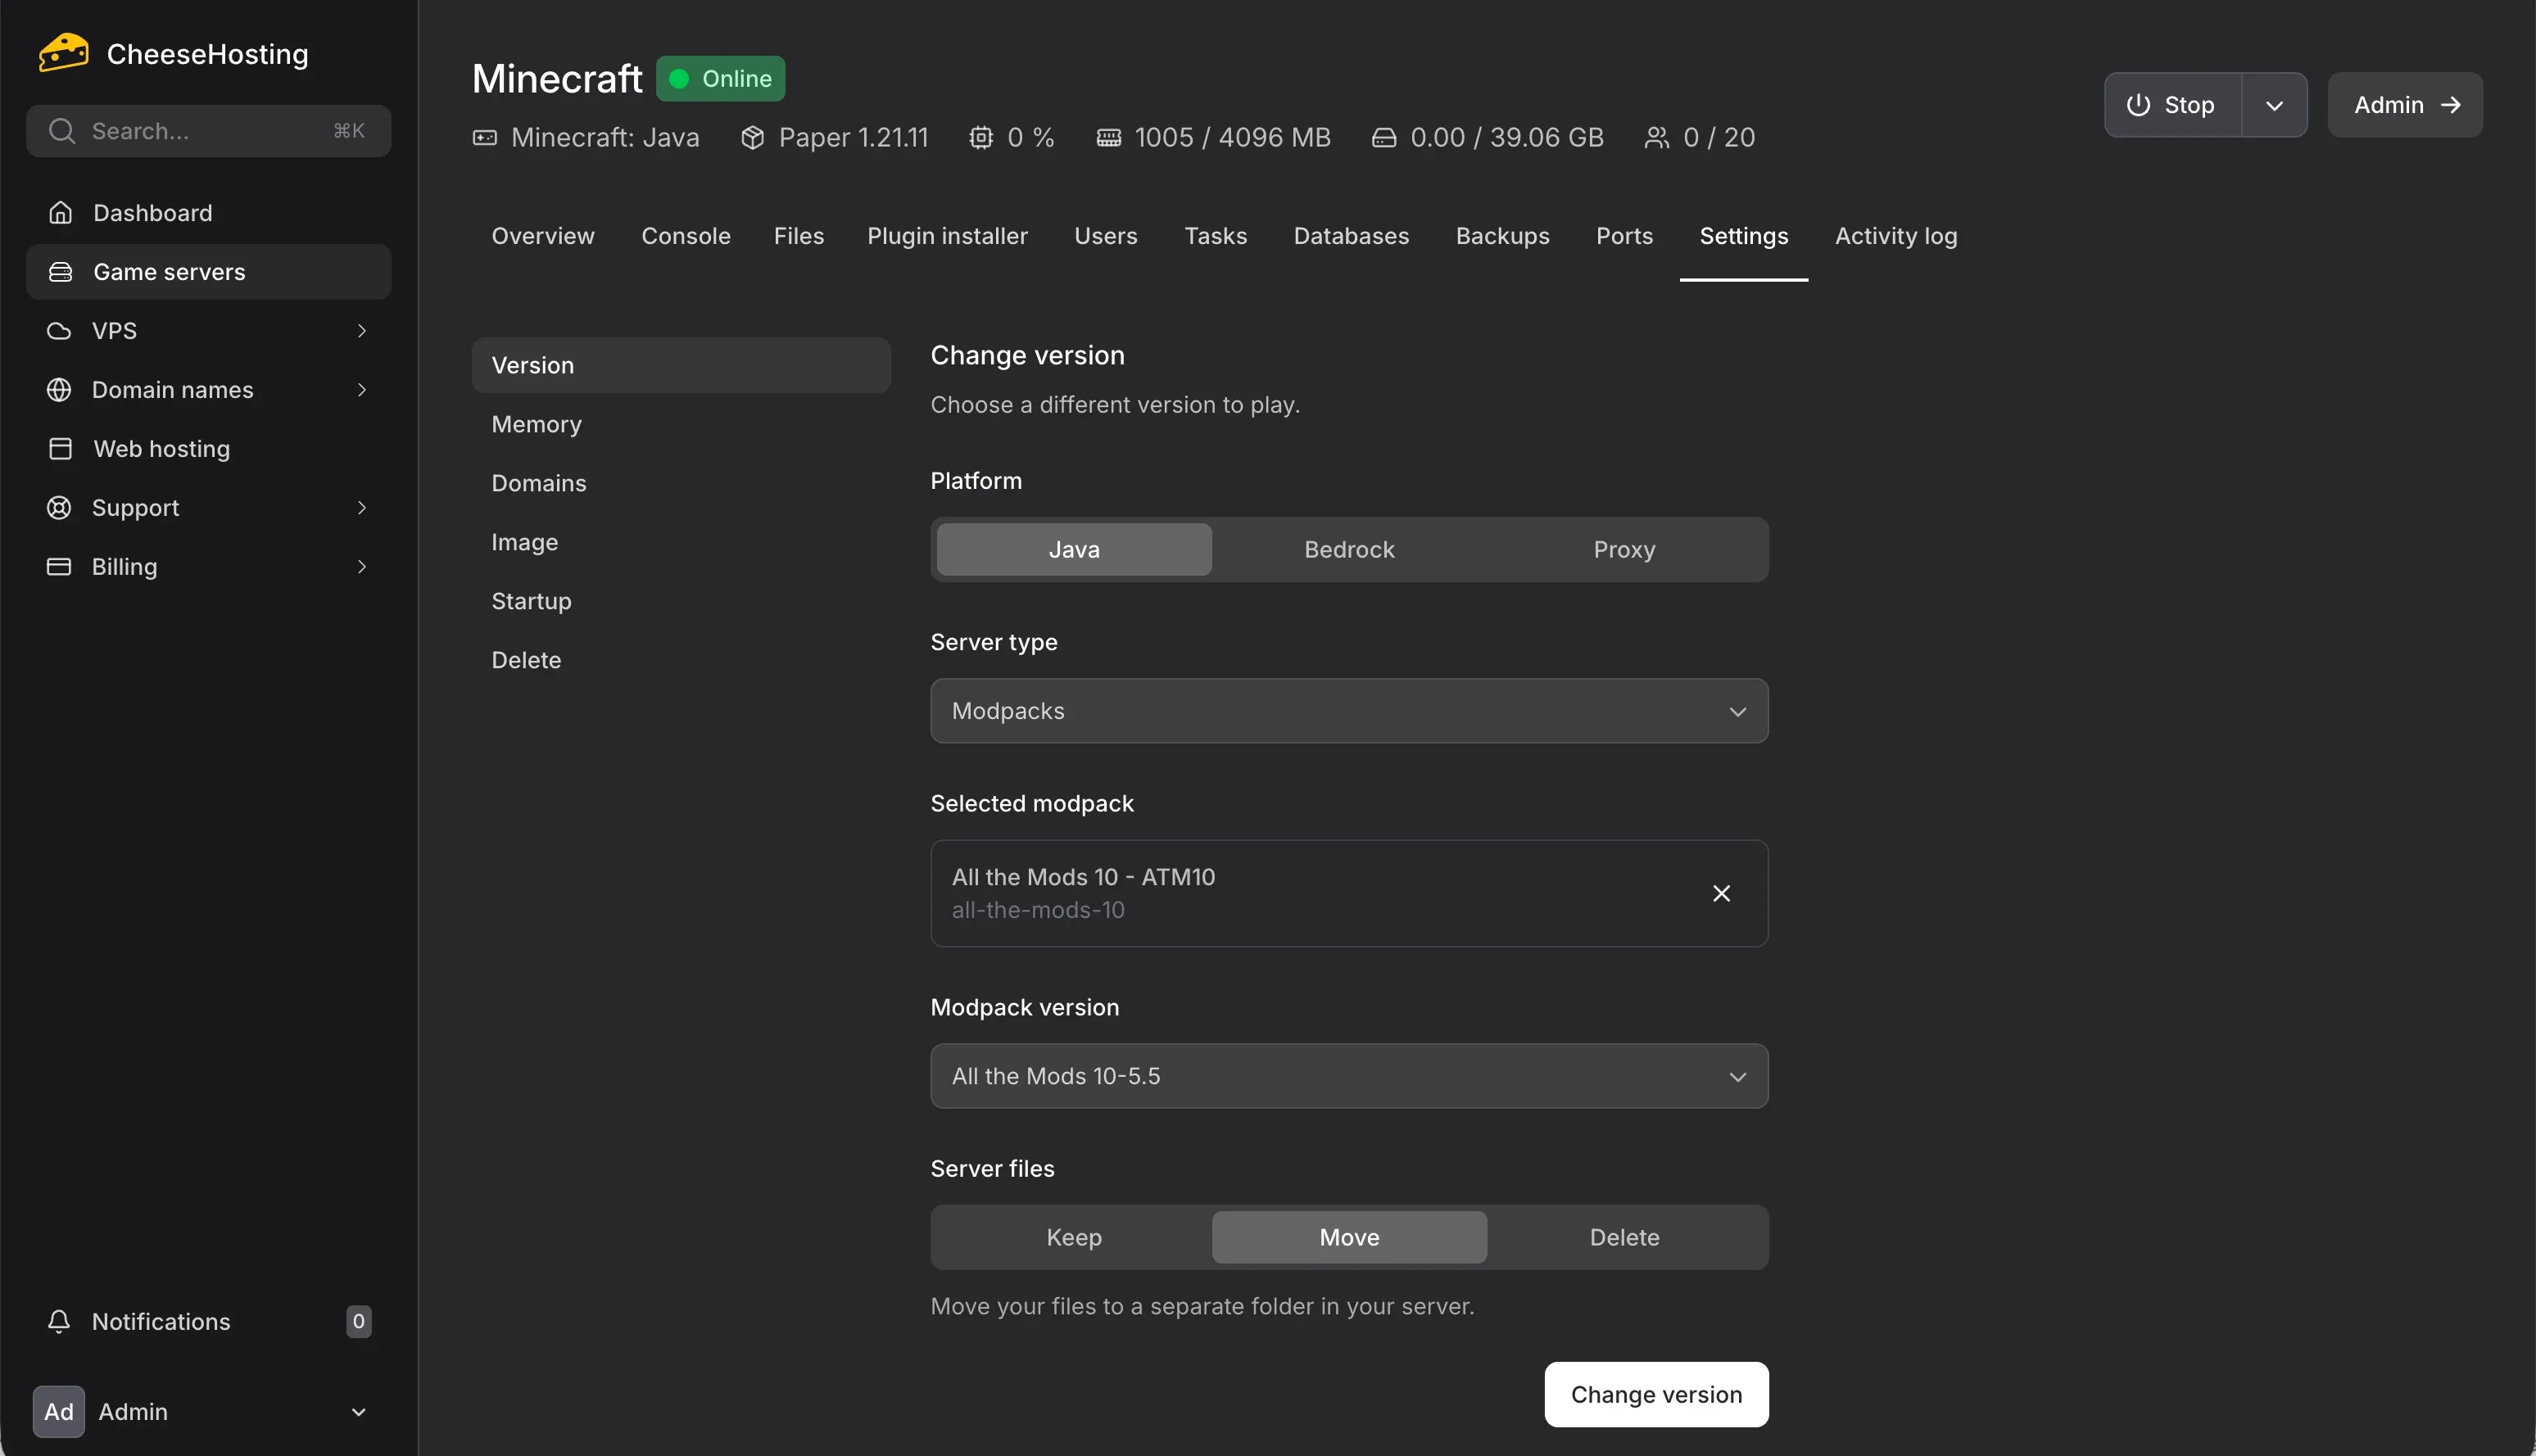Screen dimensions: 2536x1456
Task: Click the memory usage chip icon
Action: coord(1108,137)
